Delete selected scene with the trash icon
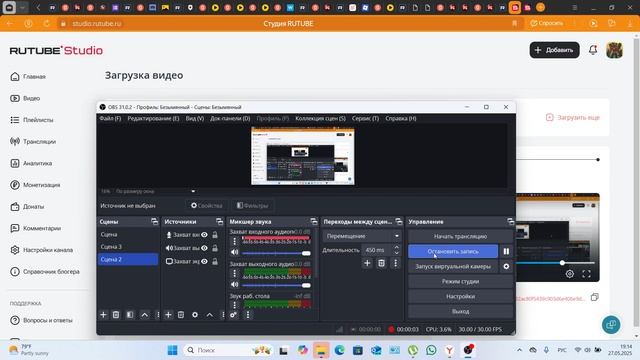Viewport: 640px width, 360px height. click(x=116, y=315)
